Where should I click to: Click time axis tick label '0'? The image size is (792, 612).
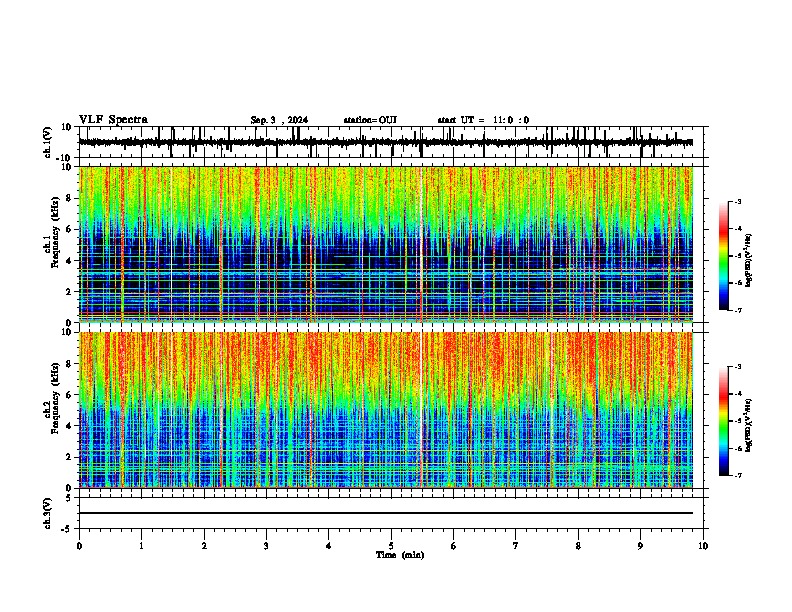79,546
